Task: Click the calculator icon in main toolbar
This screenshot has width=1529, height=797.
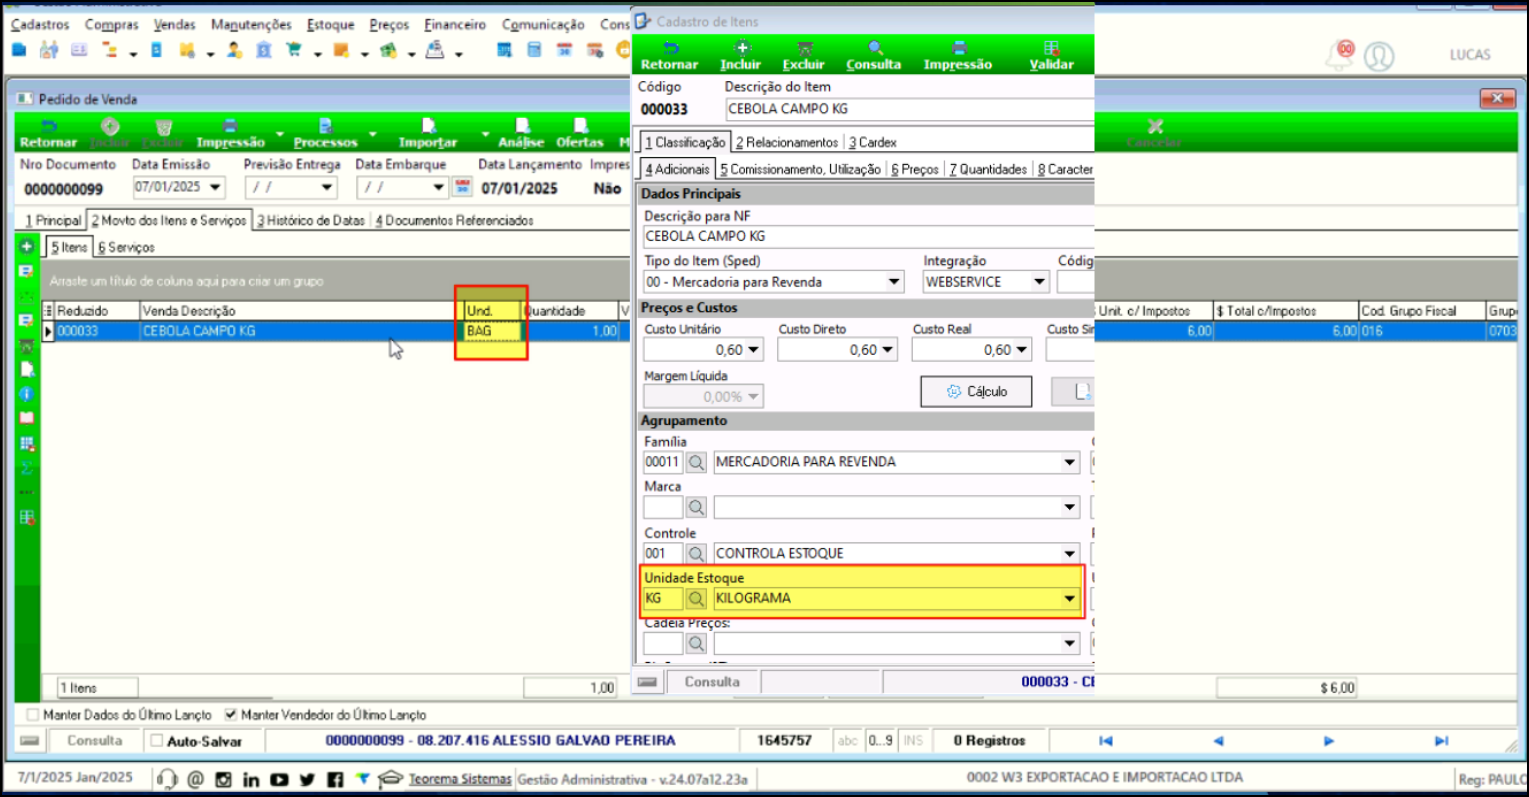Action: (534, 49)
